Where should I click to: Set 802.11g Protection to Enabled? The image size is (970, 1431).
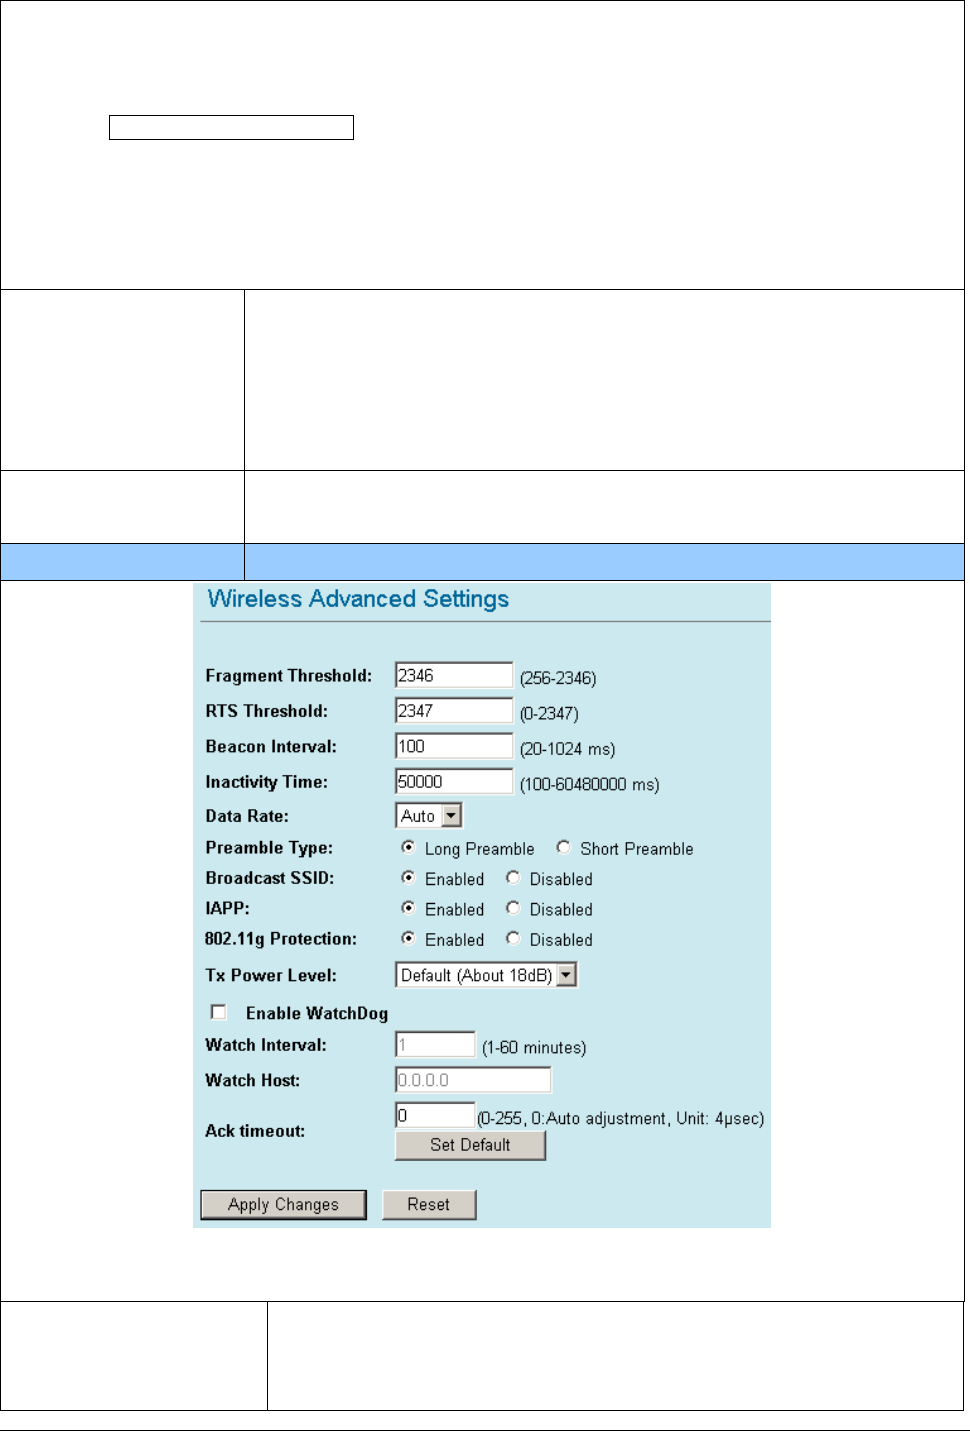(408, 938)
